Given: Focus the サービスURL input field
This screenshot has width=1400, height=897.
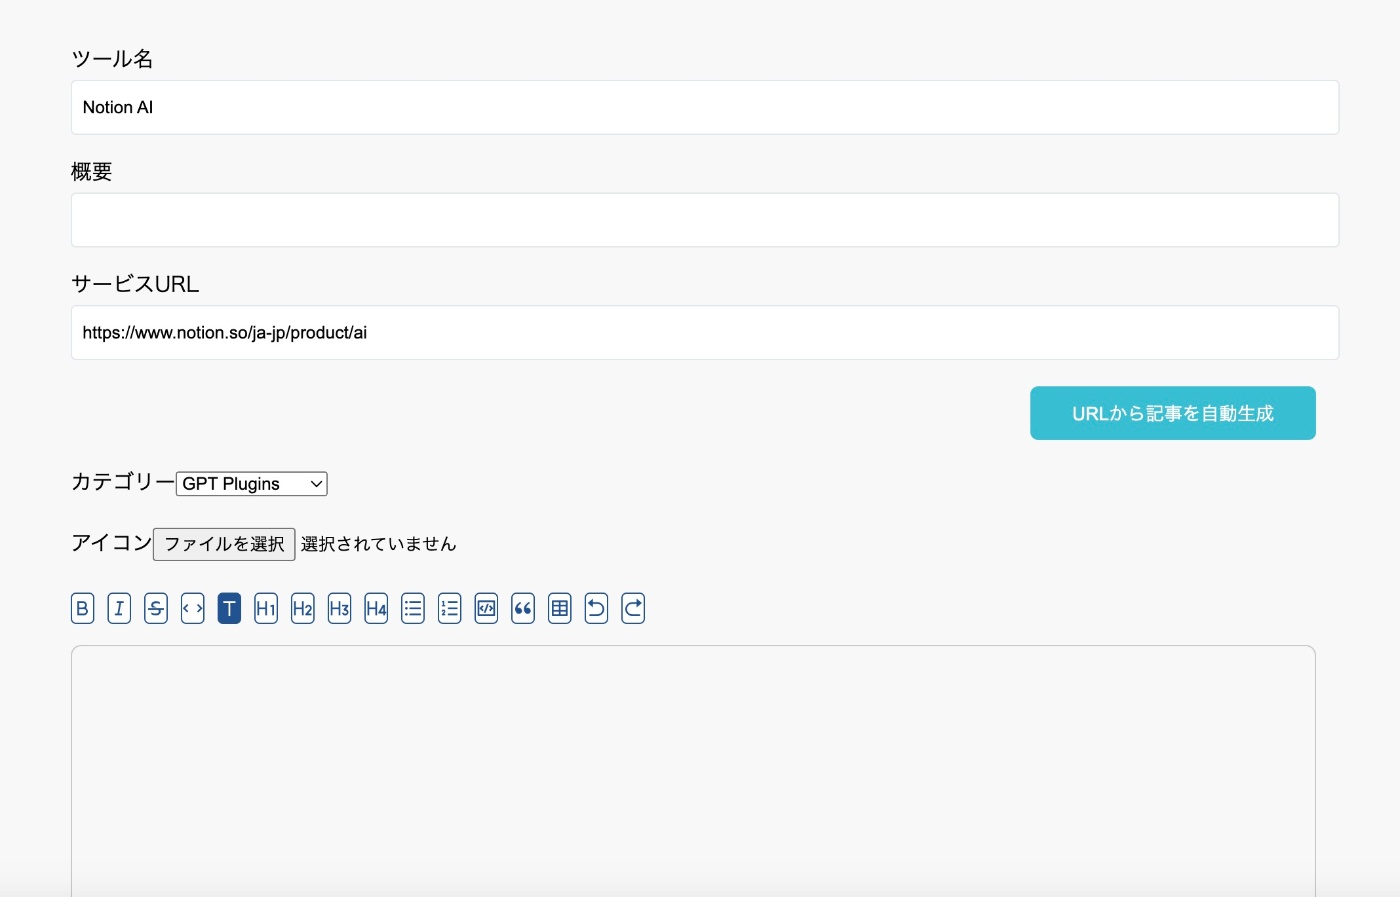Looking at the screenshot, I should click(705, 333).
